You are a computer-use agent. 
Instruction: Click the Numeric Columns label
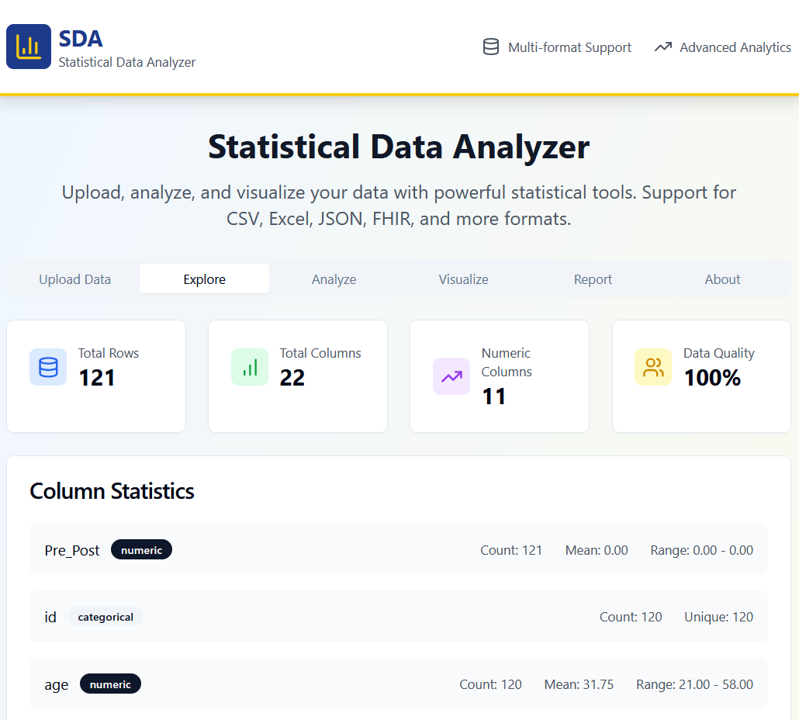coord(507,362)
